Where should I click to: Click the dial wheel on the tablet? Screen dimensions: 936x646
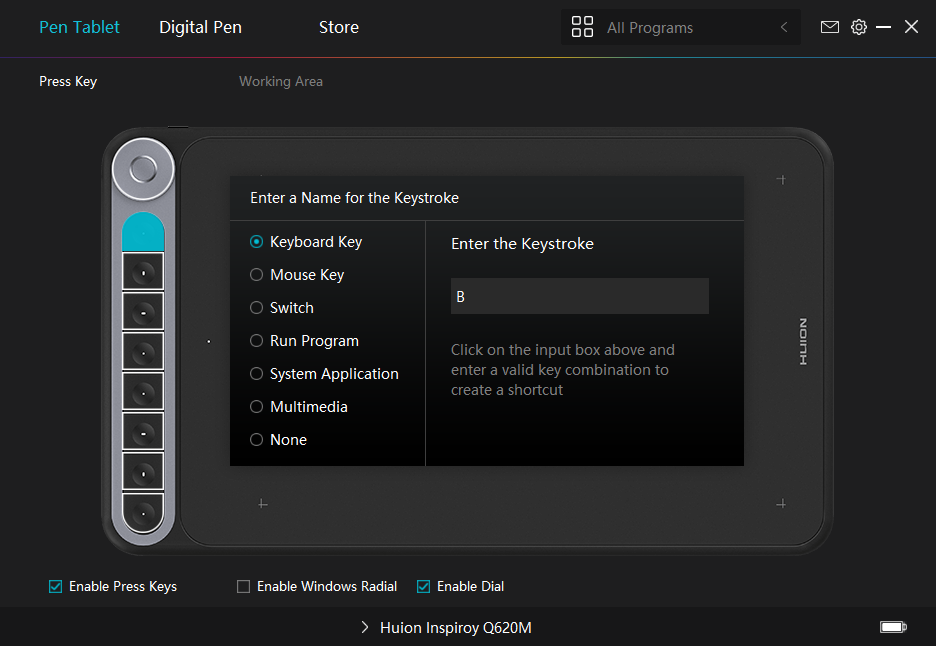(x=143, y=168)
